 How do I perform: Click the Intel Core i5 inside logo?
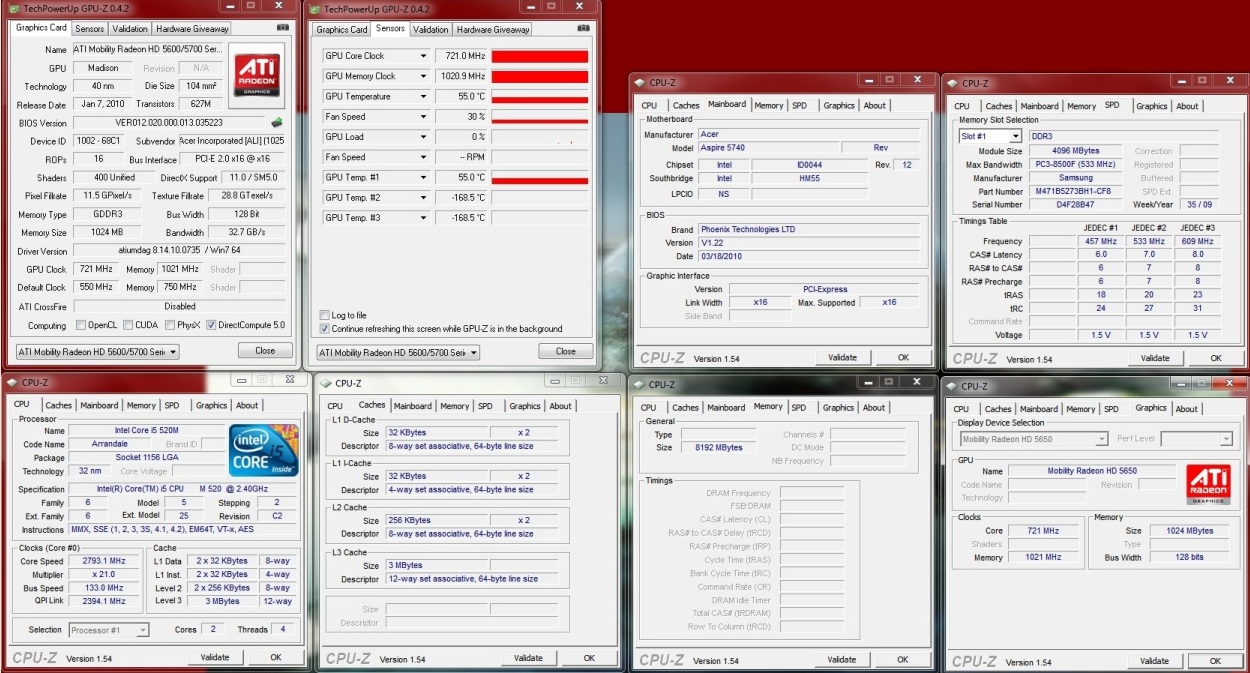pyautogui.click(x=264, y=450)
